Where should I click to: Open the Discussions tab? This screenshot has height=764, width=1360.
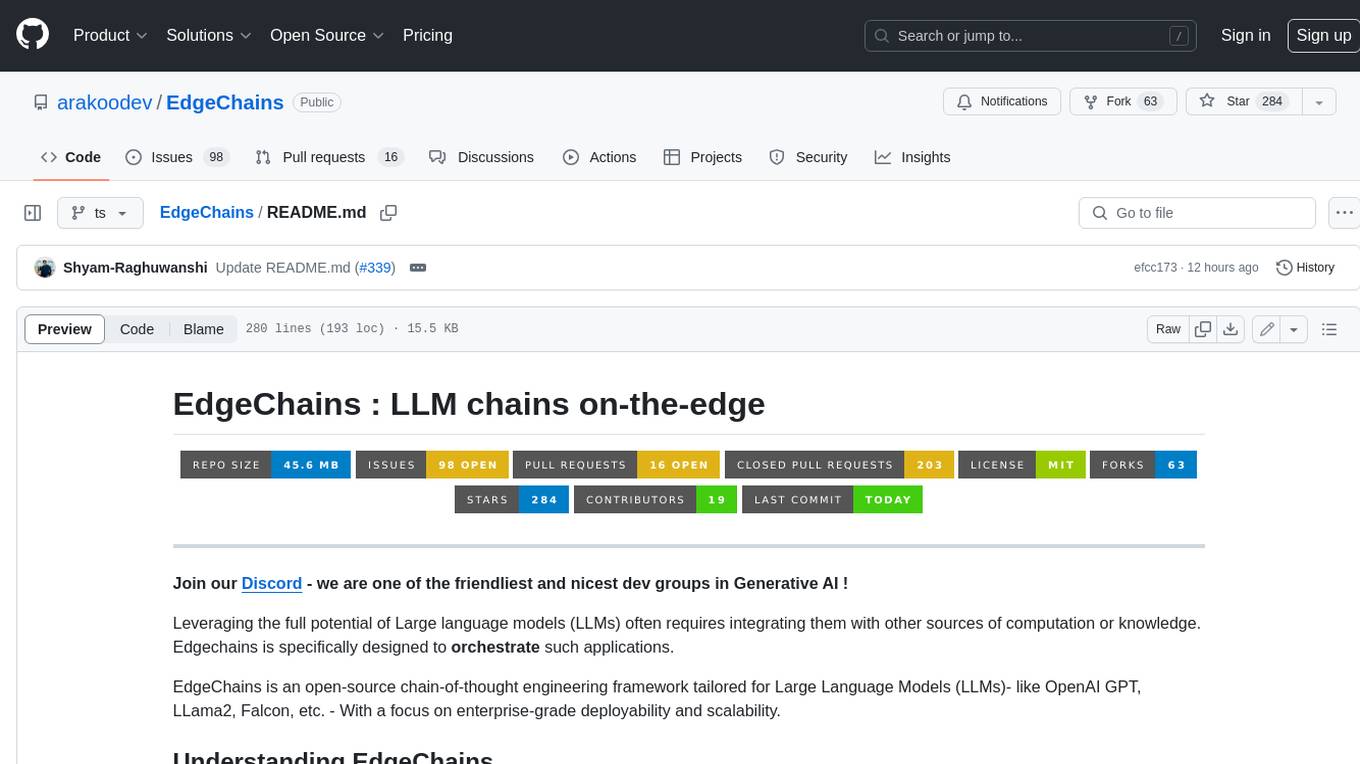click(x=481, y=157)
